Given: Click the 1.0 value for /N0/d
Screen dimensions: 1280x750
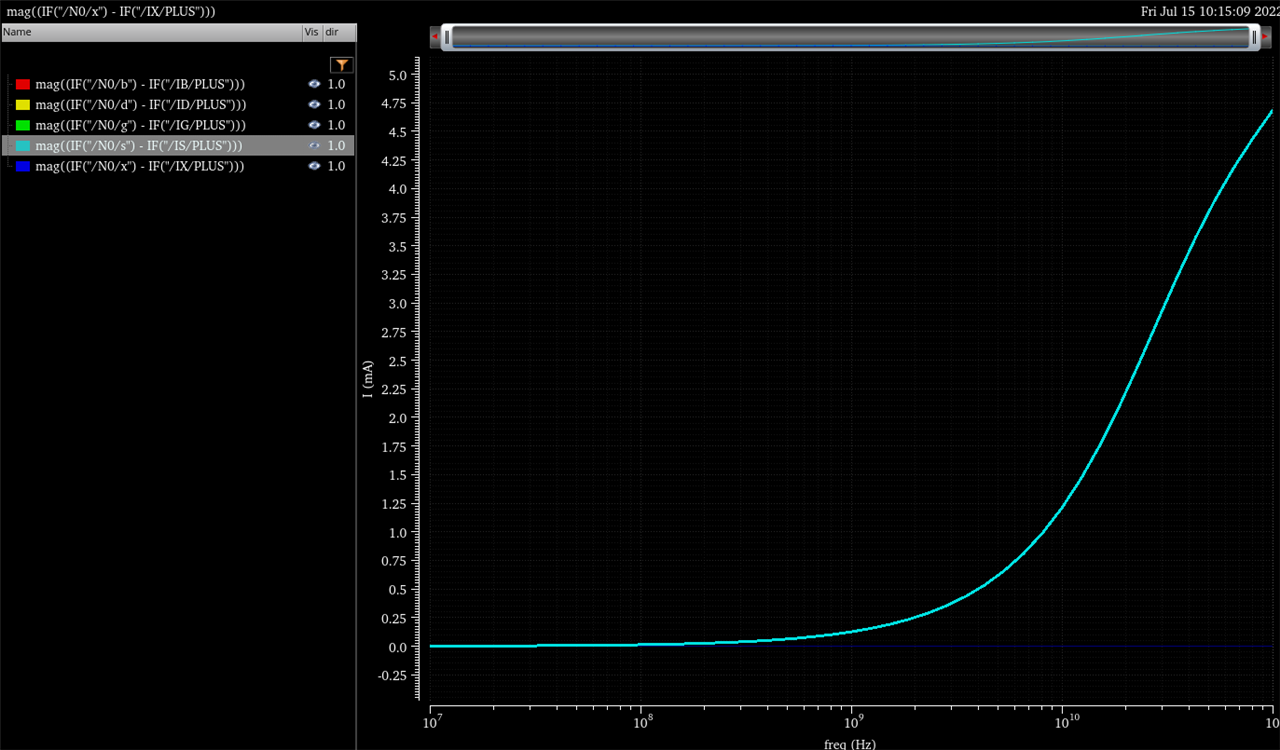Looking at the screenshot, I should [336, 104].
